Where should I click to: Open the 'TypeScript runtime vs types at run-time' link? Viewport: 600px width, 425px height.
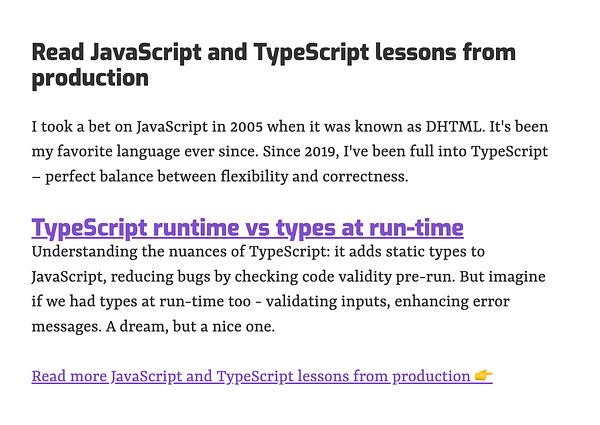point(247,228)
